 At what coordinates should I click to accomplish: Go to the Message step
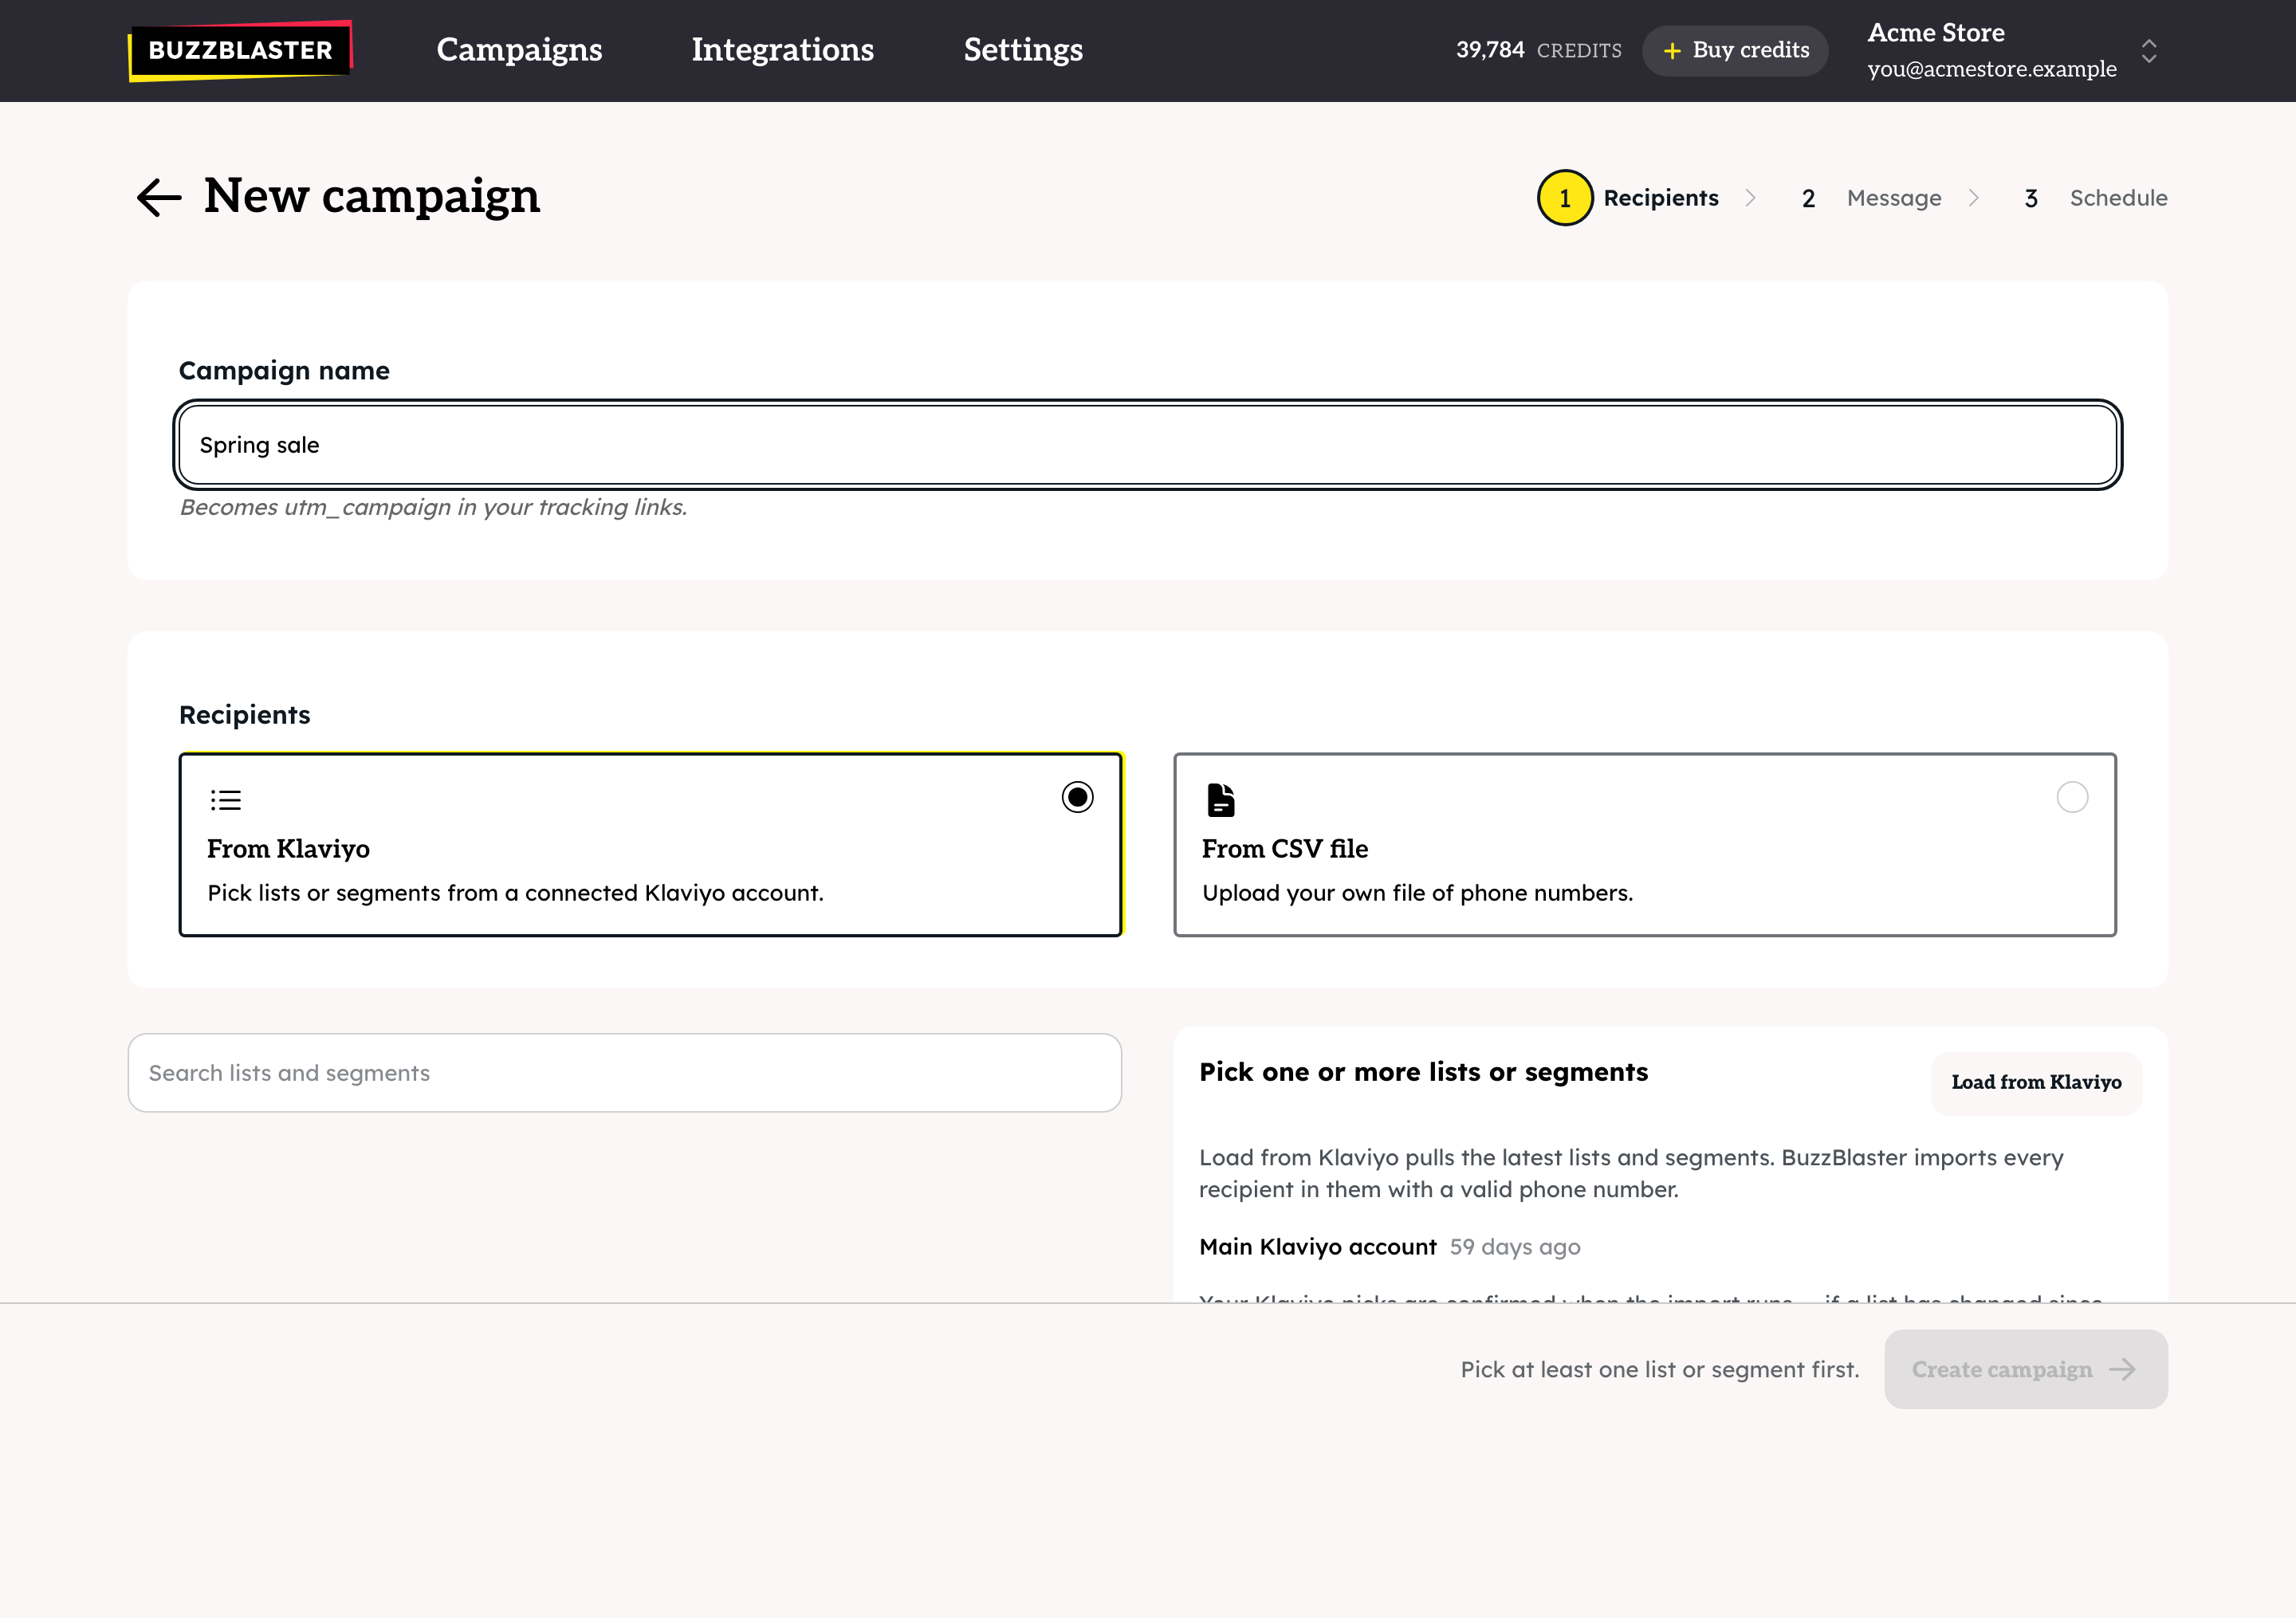(1894, 198)
